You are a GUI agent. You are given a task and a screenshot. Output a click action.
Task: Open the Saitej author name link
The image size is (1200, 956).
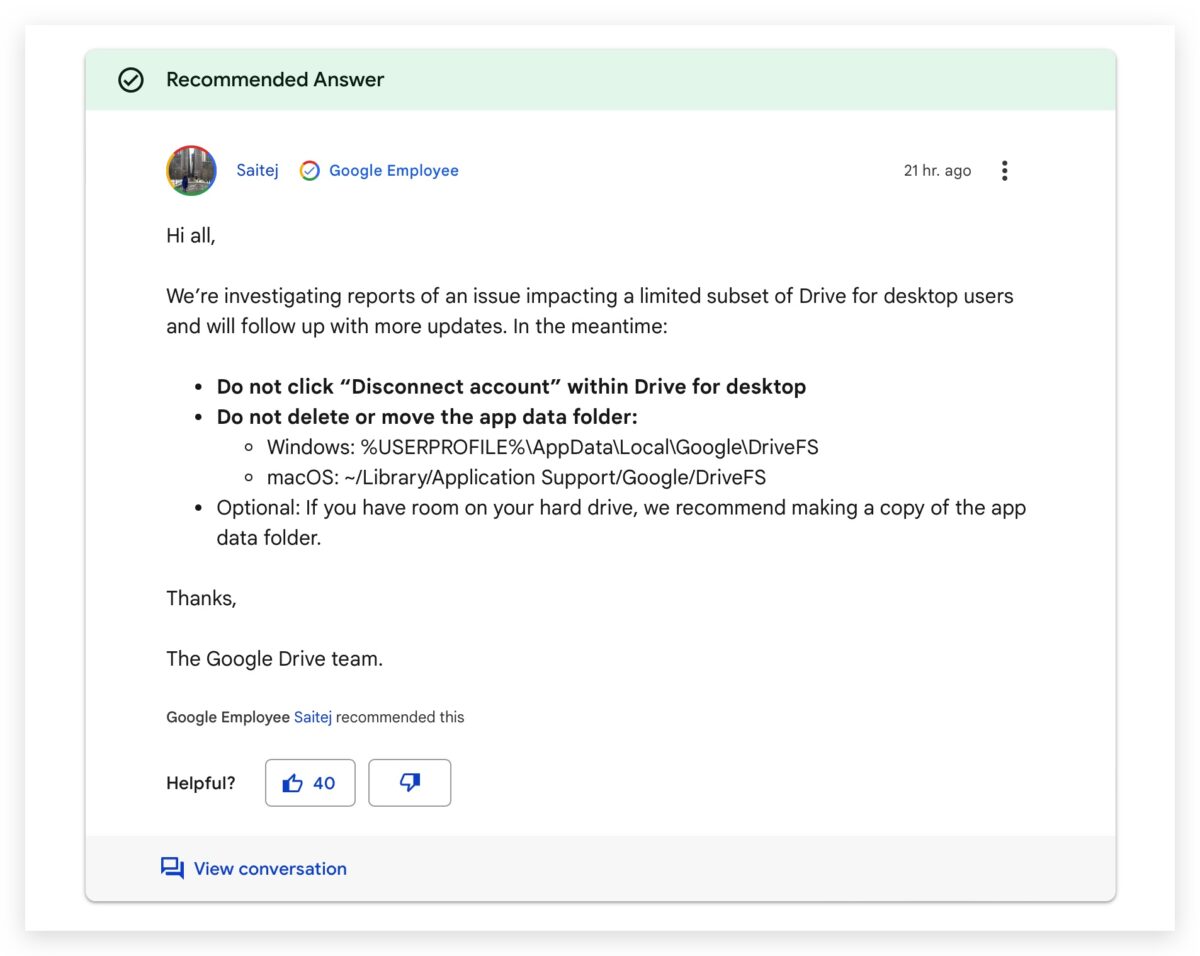(x=257, y=170)
